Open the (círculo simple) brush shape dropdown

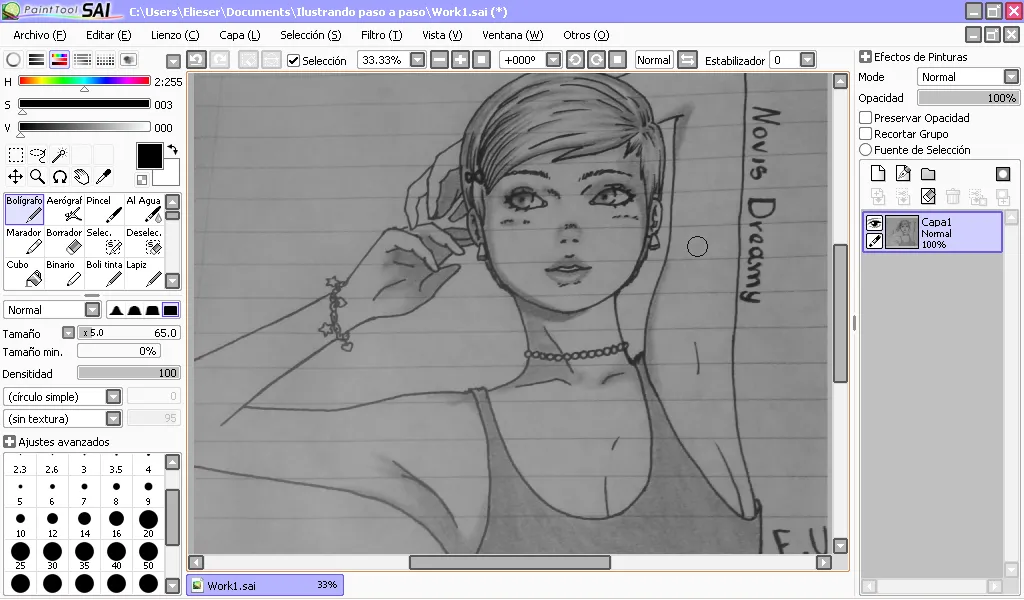click(x=114, y=397)
